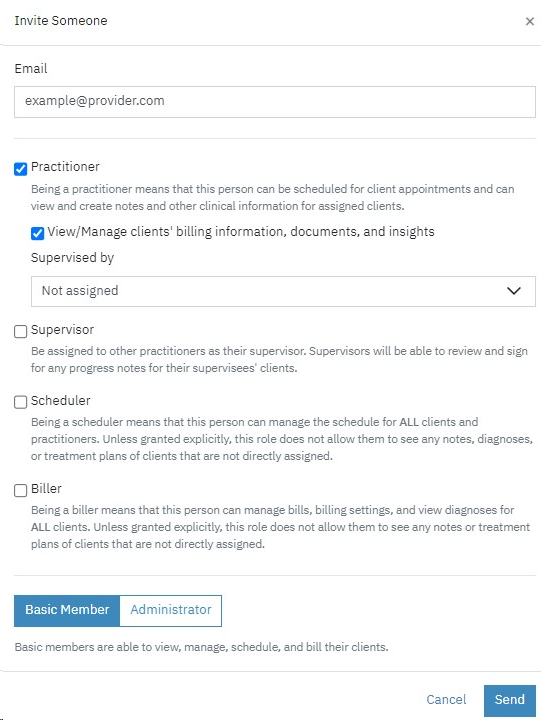Click the Practitioner label text

[x=65, y=167]
